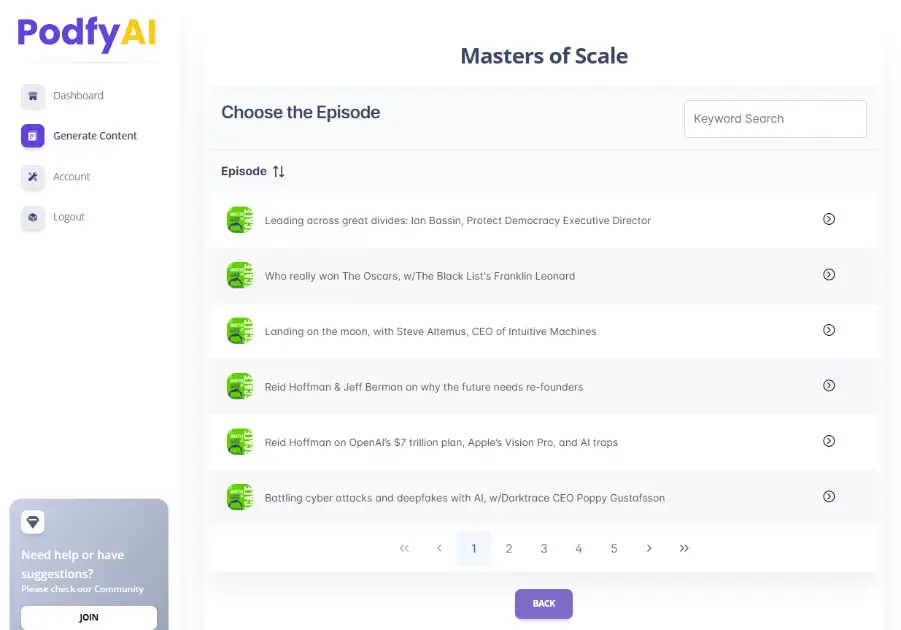The width and height of the screenshot is (901, 630).
Task: Click the podcast artwork beside the Oscars episode
Action: [x=239, y=275]
